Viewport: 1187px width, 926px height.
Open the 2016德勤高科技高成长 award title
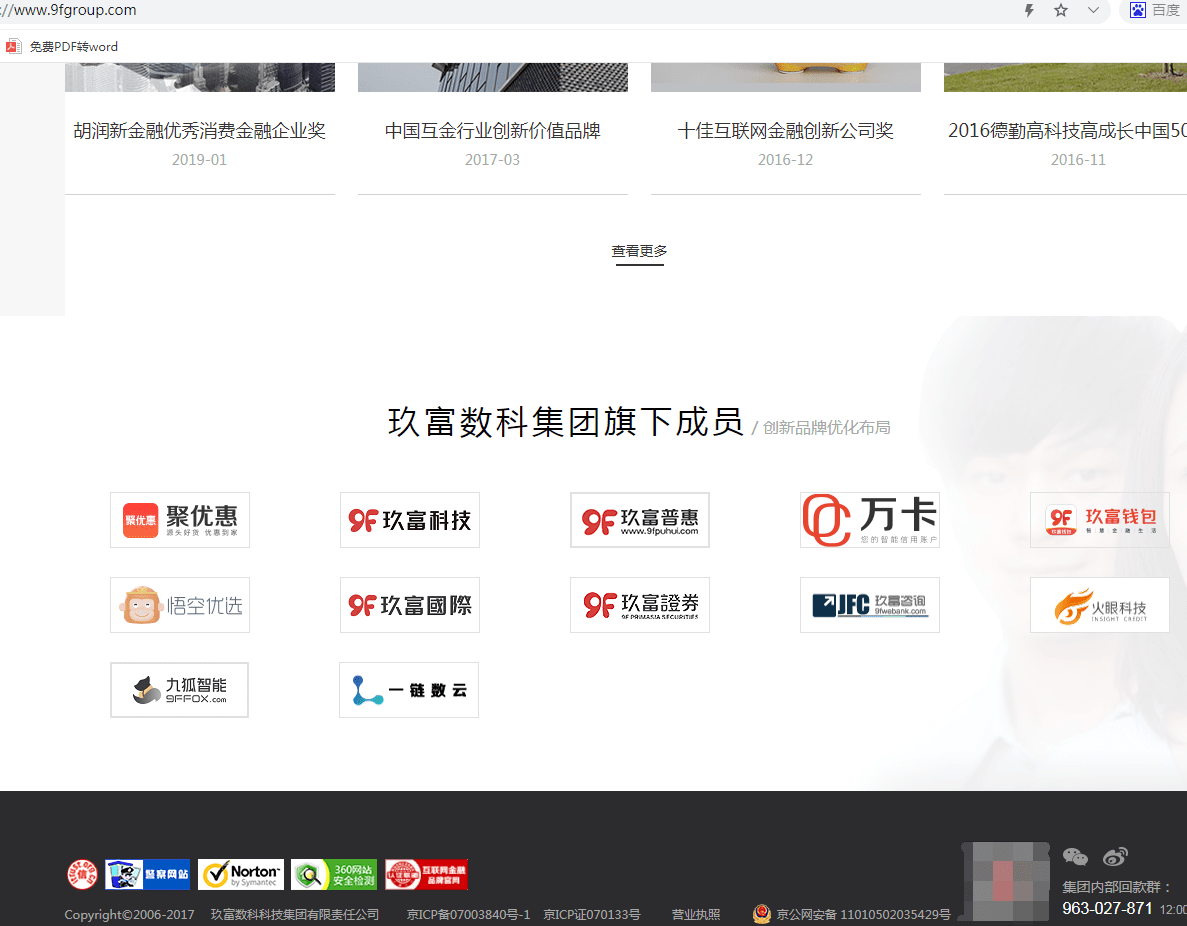[x=1067, y=131]
